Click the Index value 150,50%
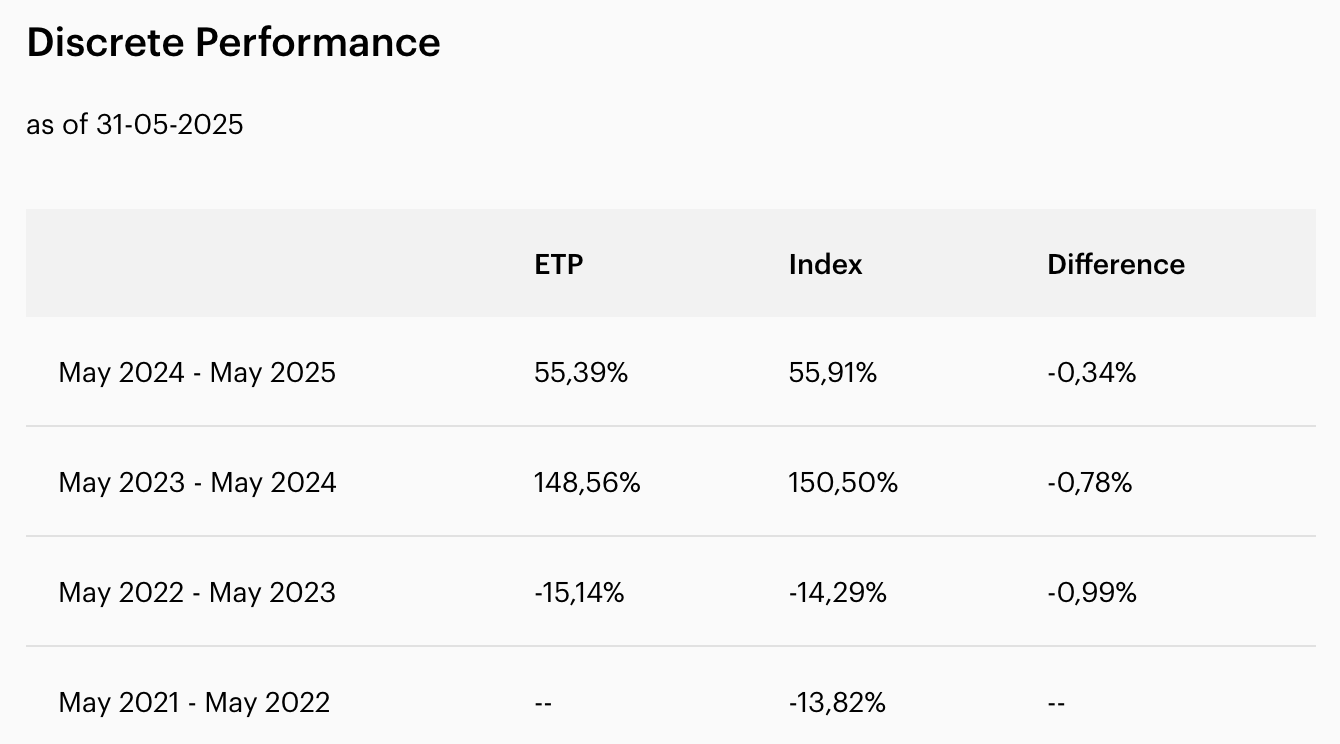Image resolution: width=1340 pixels, height=744 pixels. click(x=843, y=483)
